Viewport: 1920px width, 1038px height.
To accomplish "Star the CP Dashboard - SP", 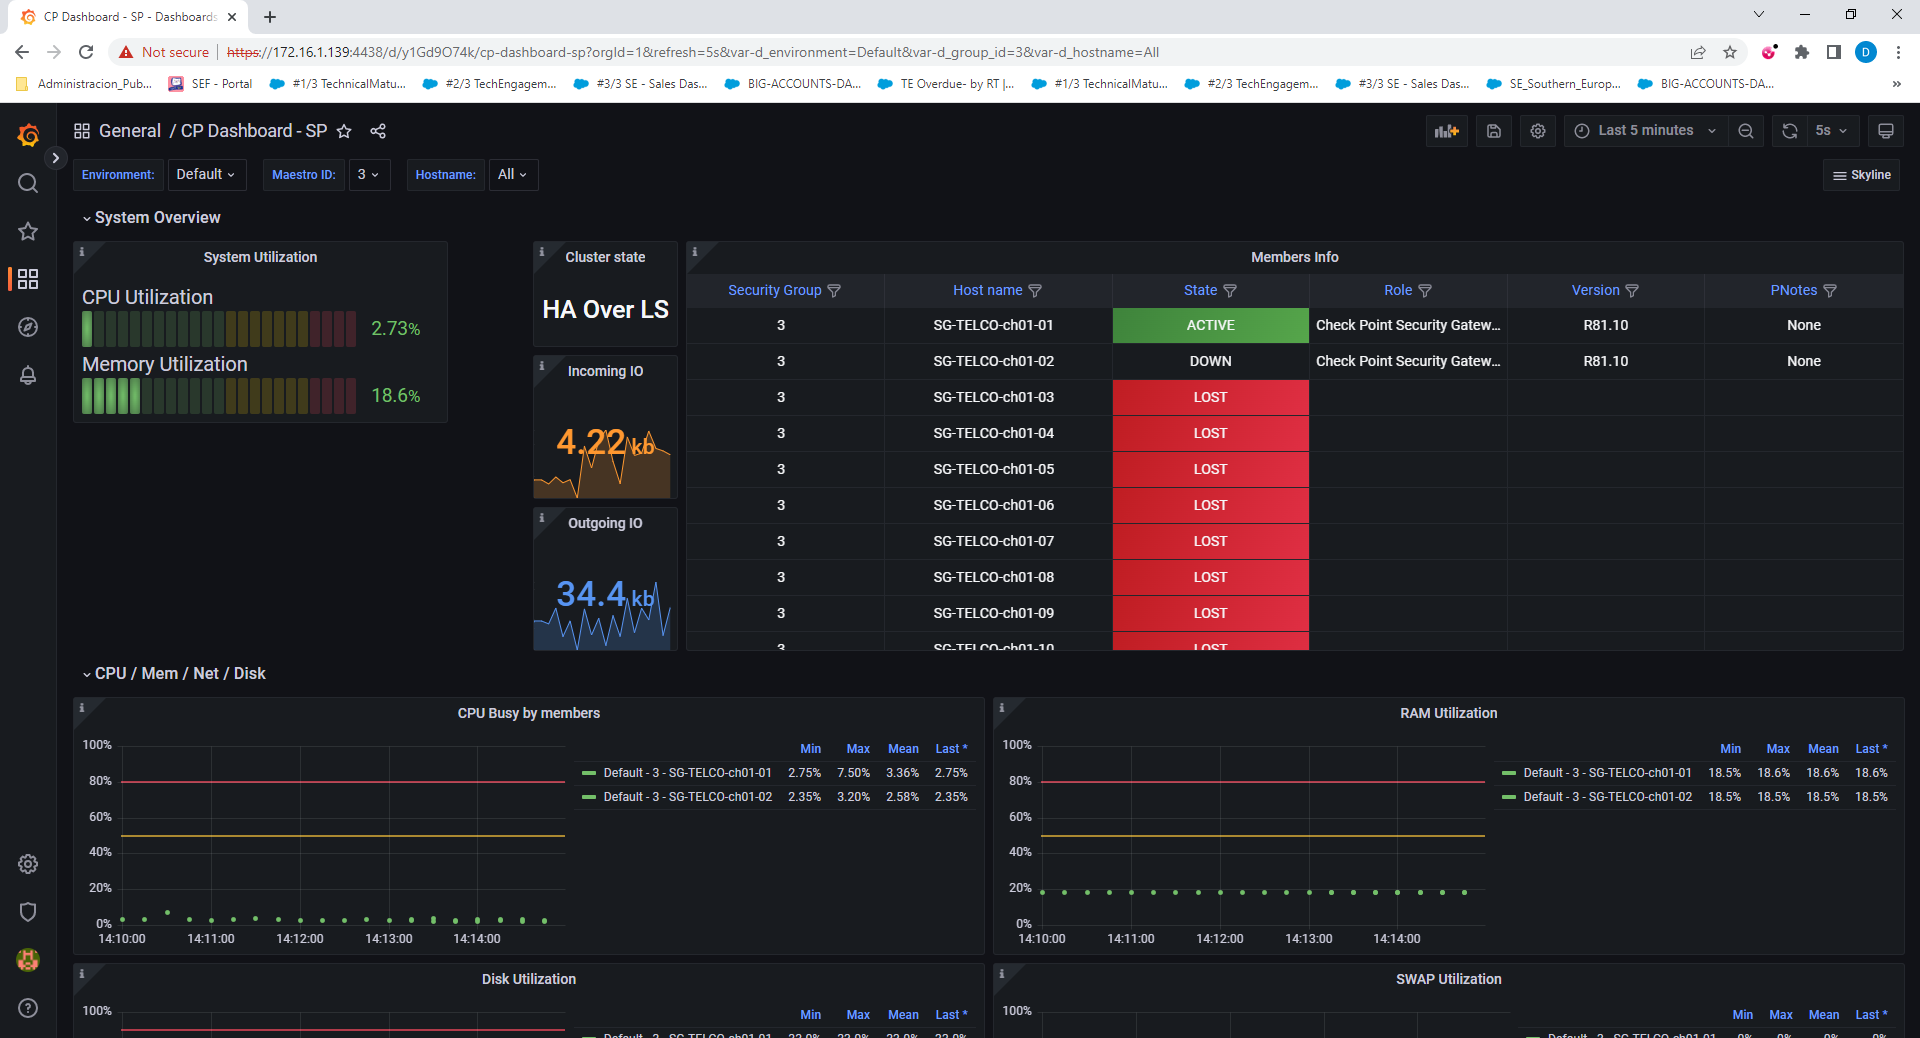I will (x=344, y=131).
